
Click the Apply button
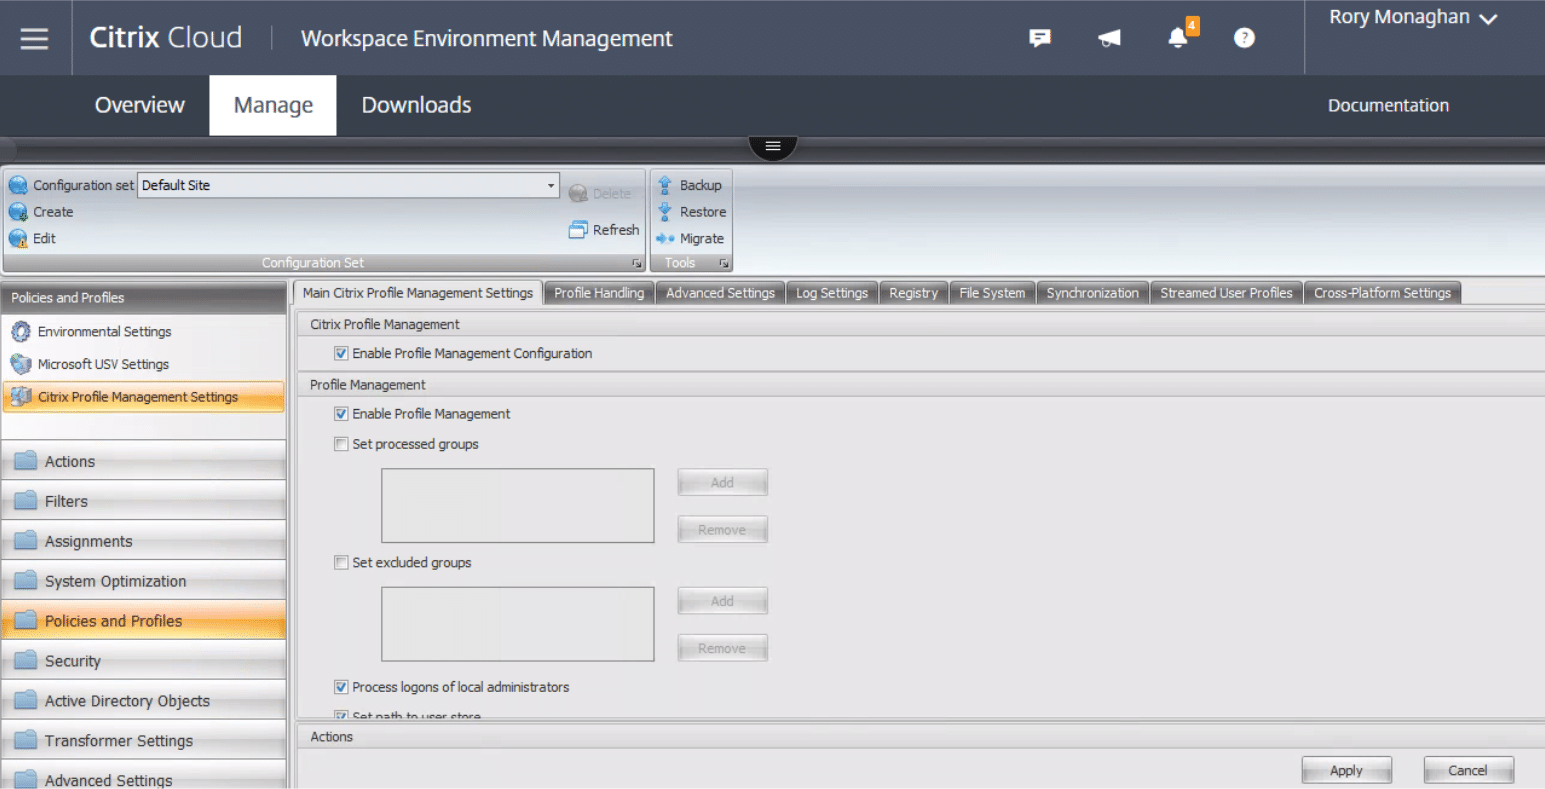[x=1346, y=770]
